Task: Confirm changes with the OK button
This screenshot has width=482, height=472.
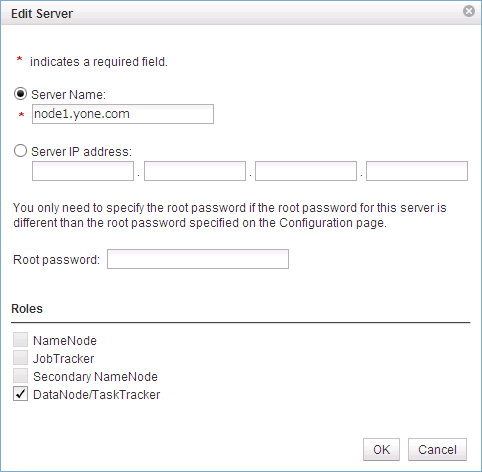Action: [381, 450]
